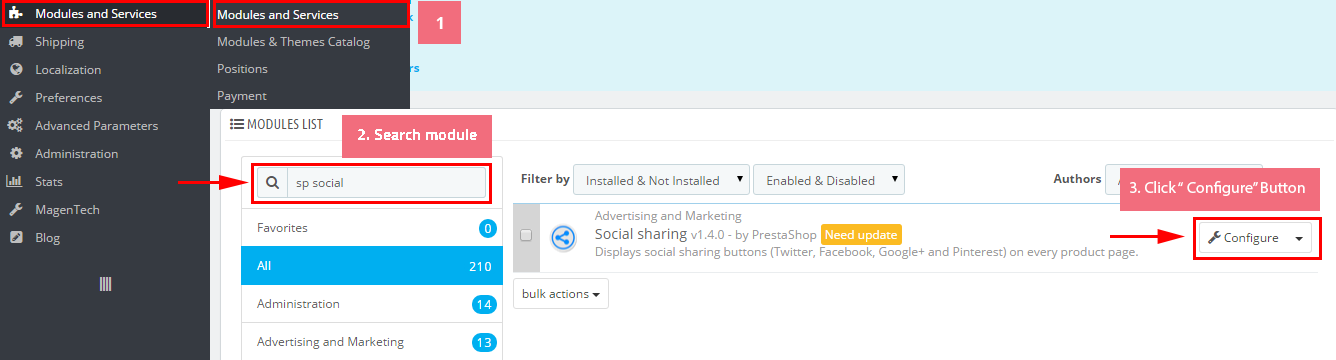Click the Administration gear icon
The height and width of the screenshot is (360, 1336).
15,154
